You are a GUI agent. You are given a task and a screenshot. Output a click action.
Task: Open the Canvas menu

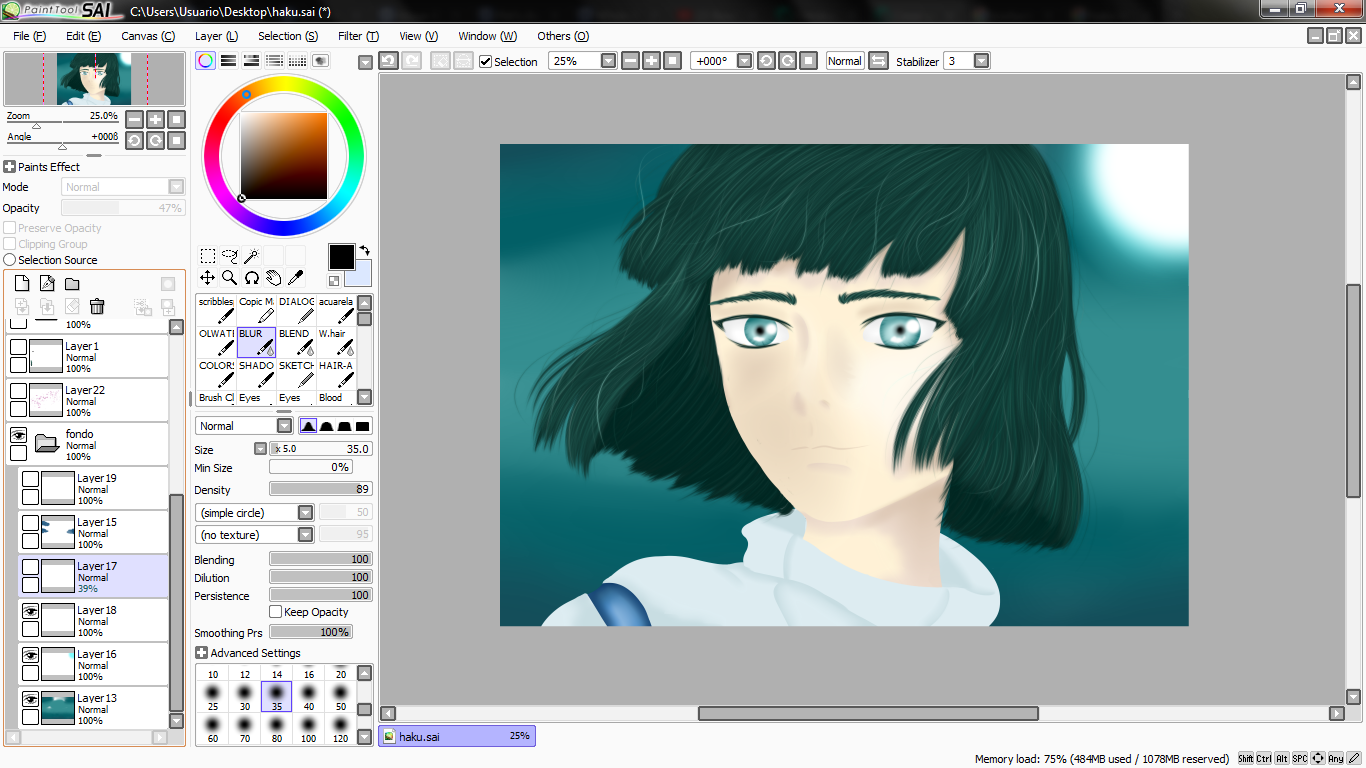[x=148, y=36]
